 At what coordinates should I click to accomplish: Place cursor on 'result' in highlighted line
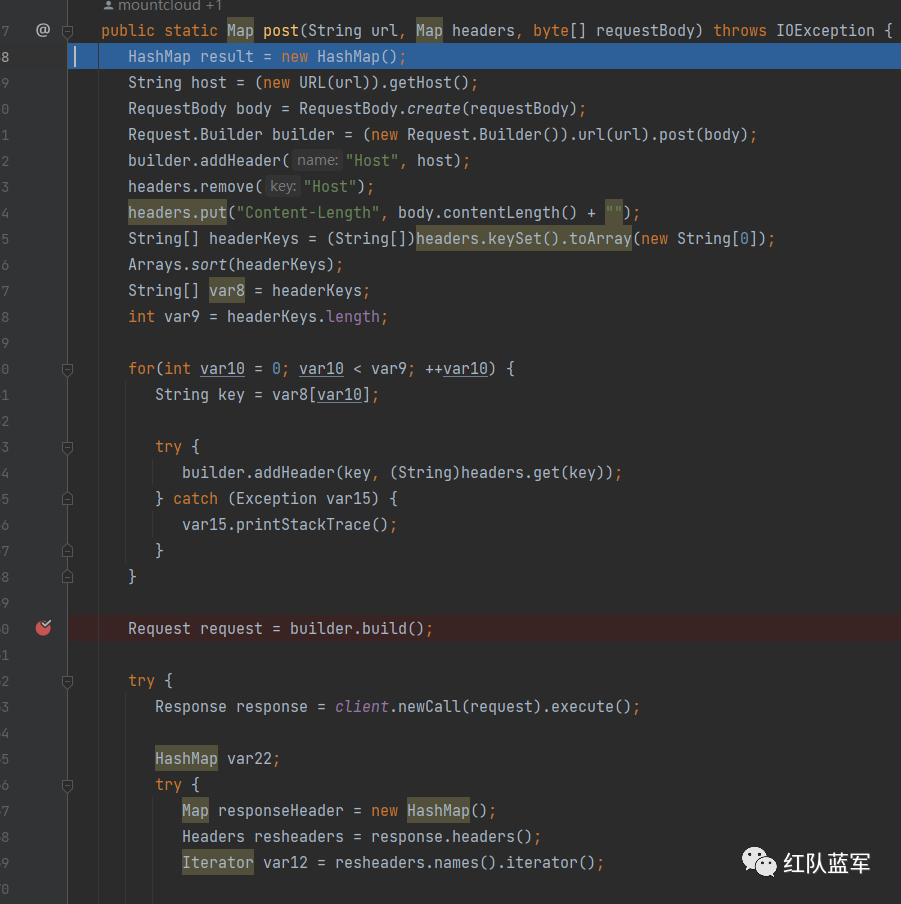pos(227,56)
